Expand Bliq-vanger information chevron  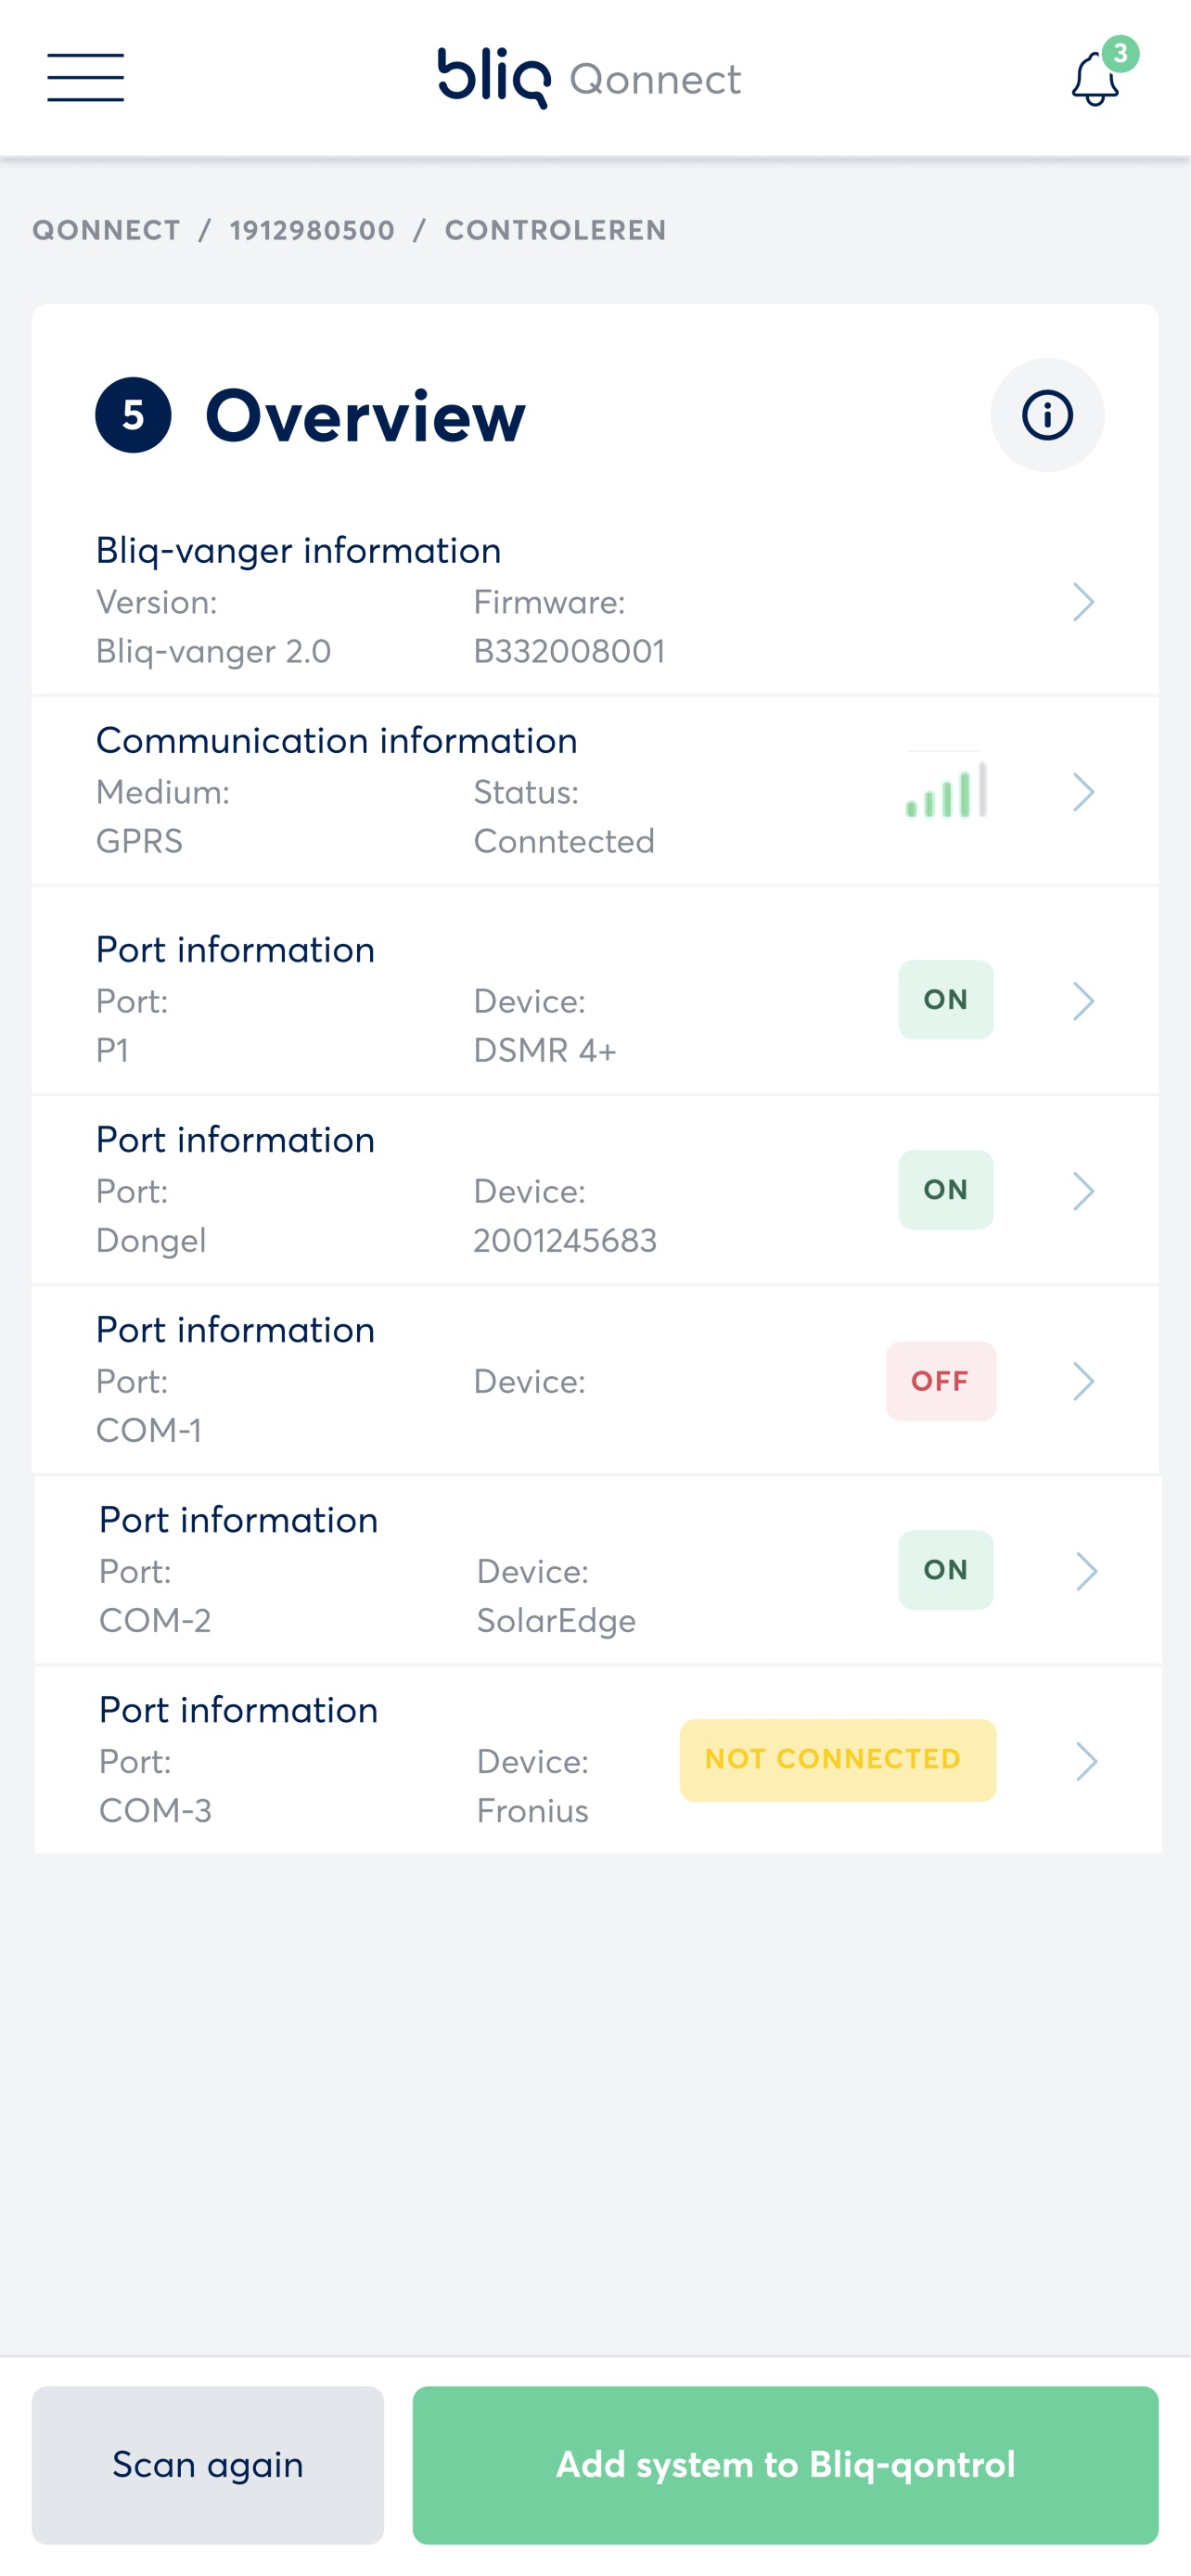pyautogui.click(x=1084, y=602)
